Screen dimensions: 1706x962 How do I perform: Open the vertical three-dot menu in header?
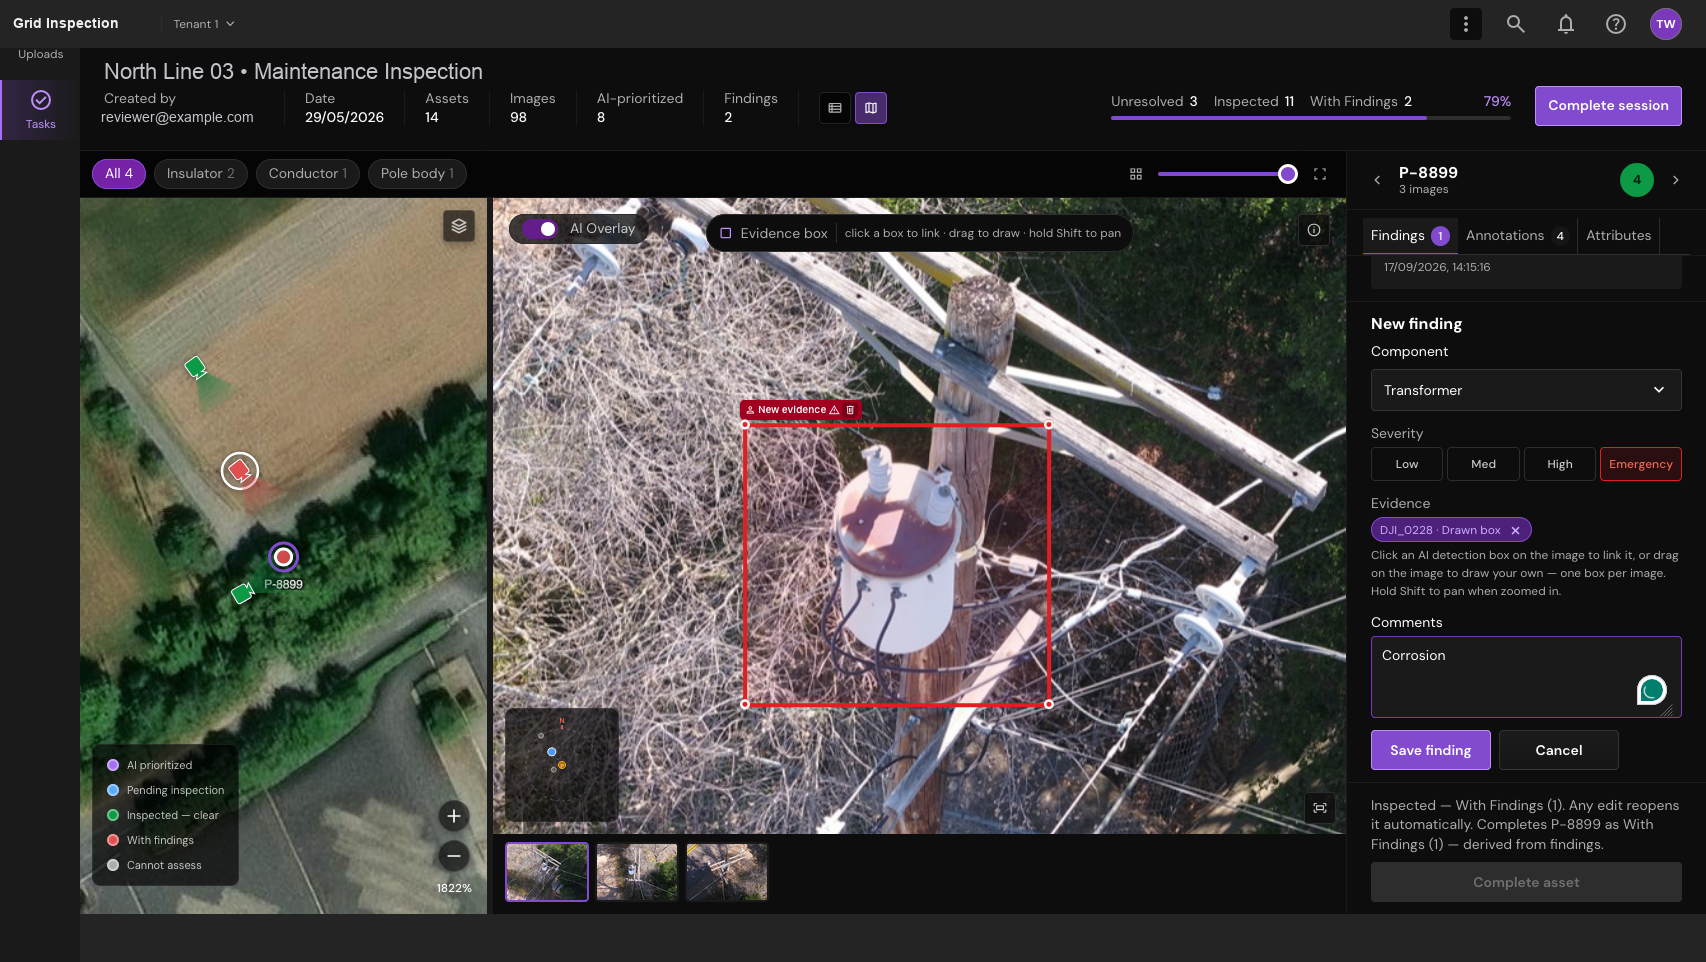(x=1465, y=24)
